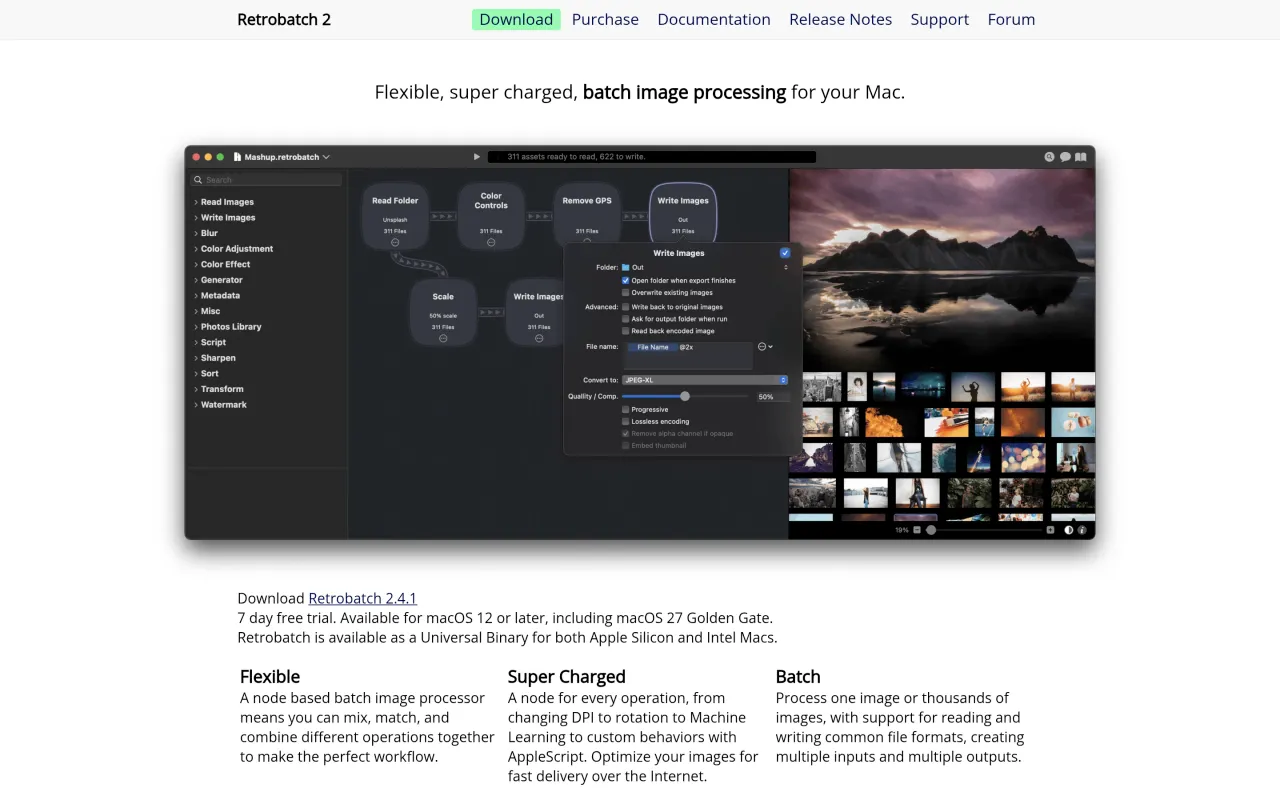1280x800 pixels.
Task: Open the Documentation page
Action: point(714,19)
